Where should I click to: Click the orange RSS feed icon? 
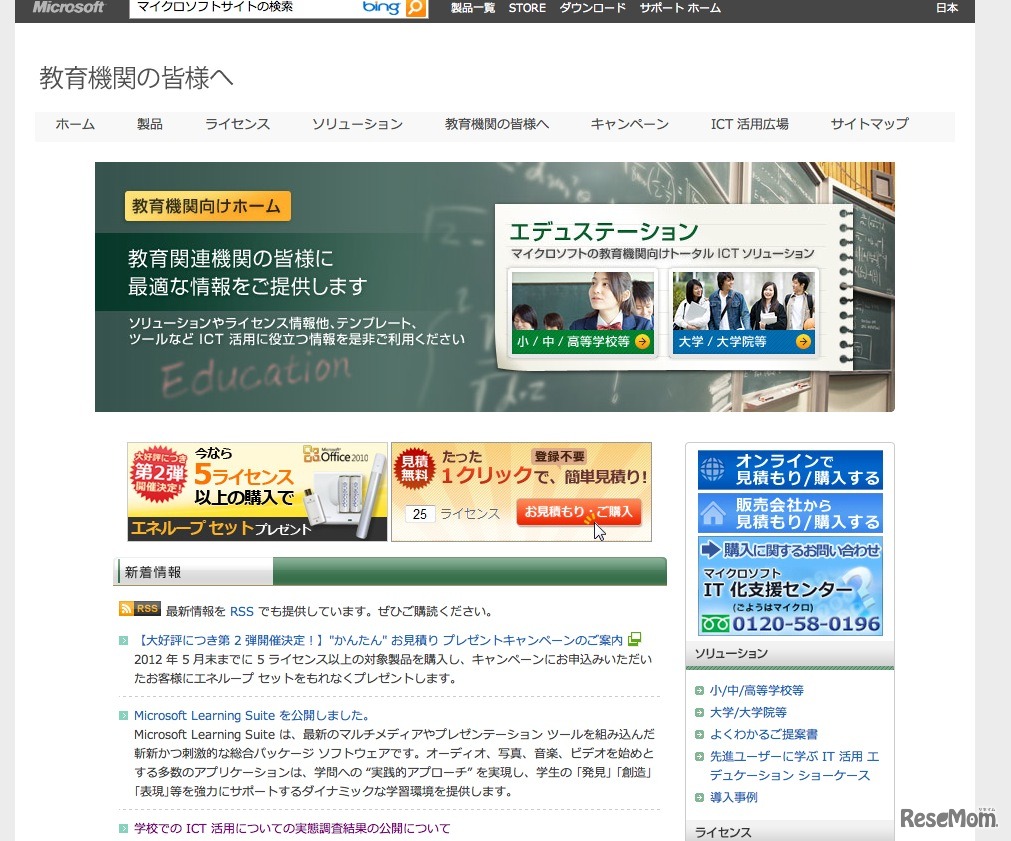[139, 608]
